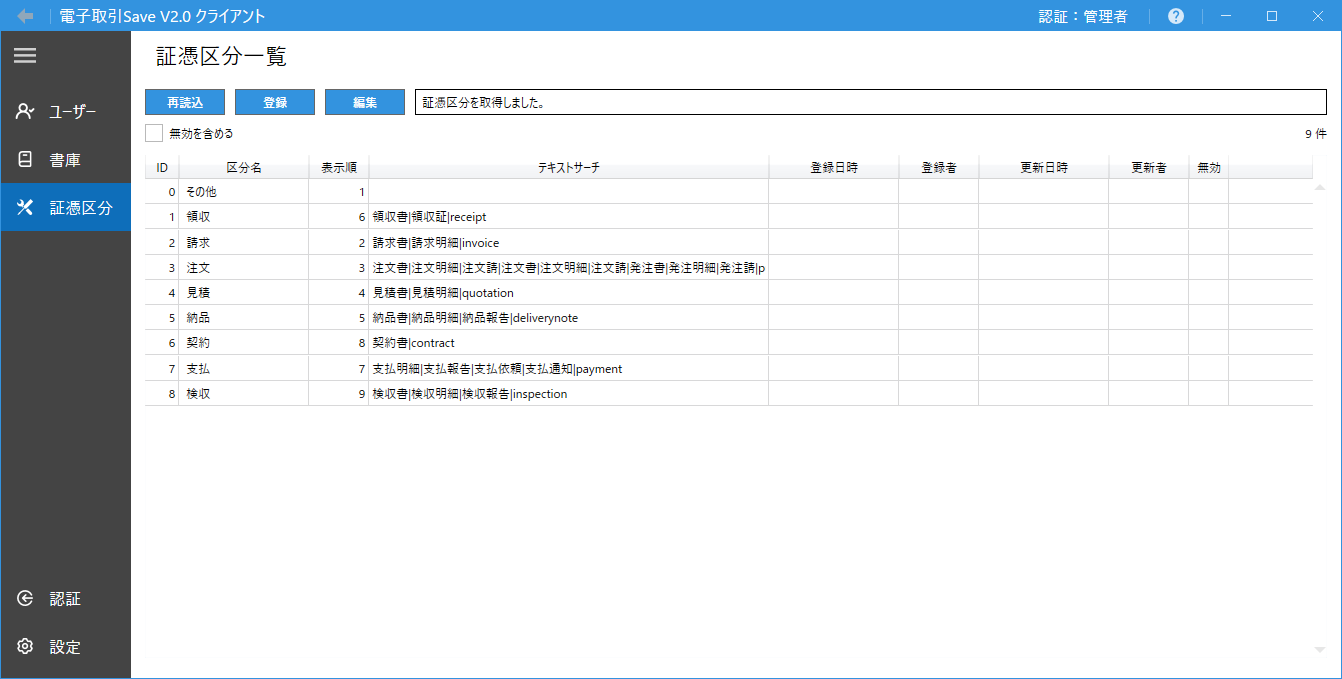Click the back arrow in title bar
Screen dimensions: 1342x679
tap(25, 16)
